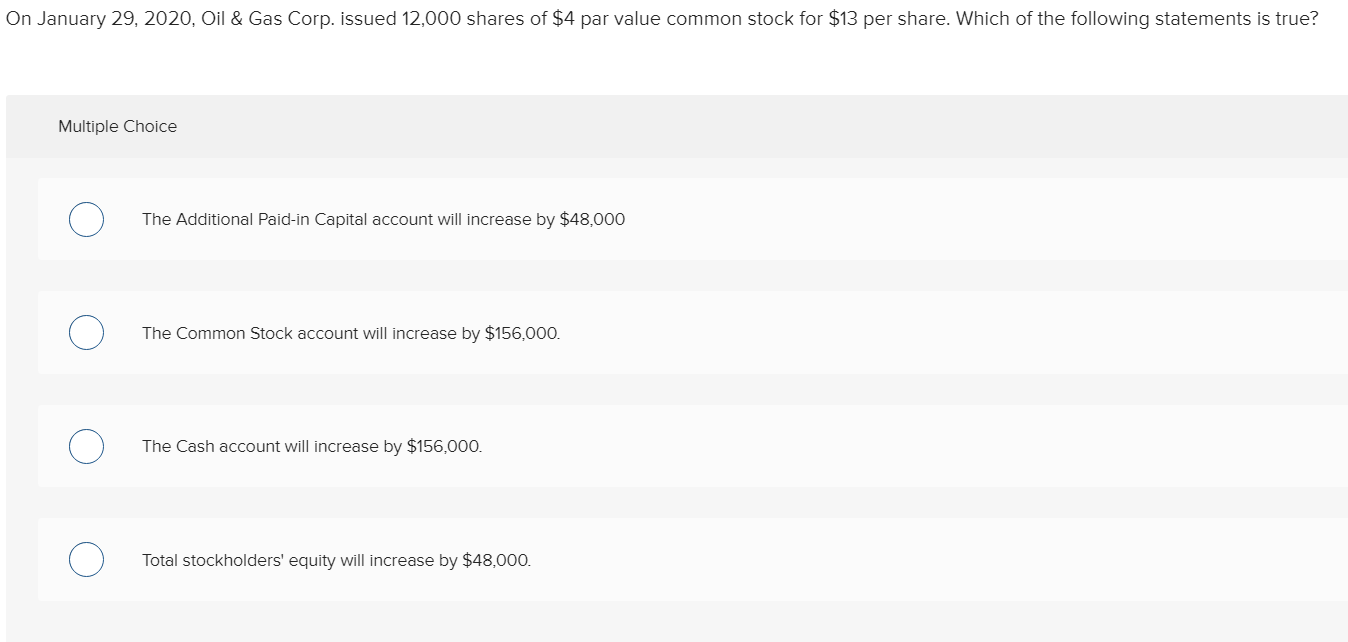Click the question text about Oil & Gas Corp.
1348x642 pixels.
click(660, 20)
